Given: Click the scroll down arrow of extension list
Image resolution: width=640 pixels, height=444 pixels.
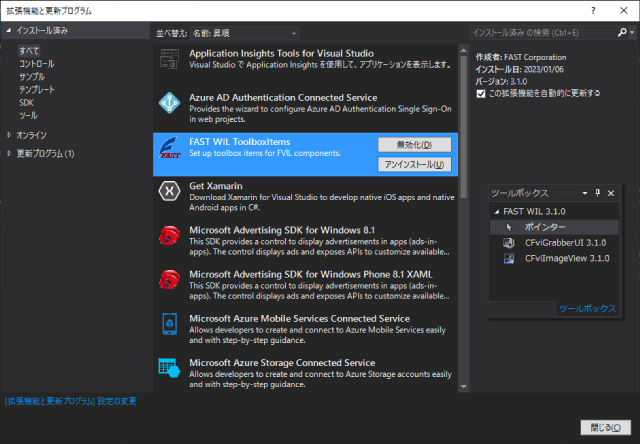Looking at the screenshot, I should (464, 386).
